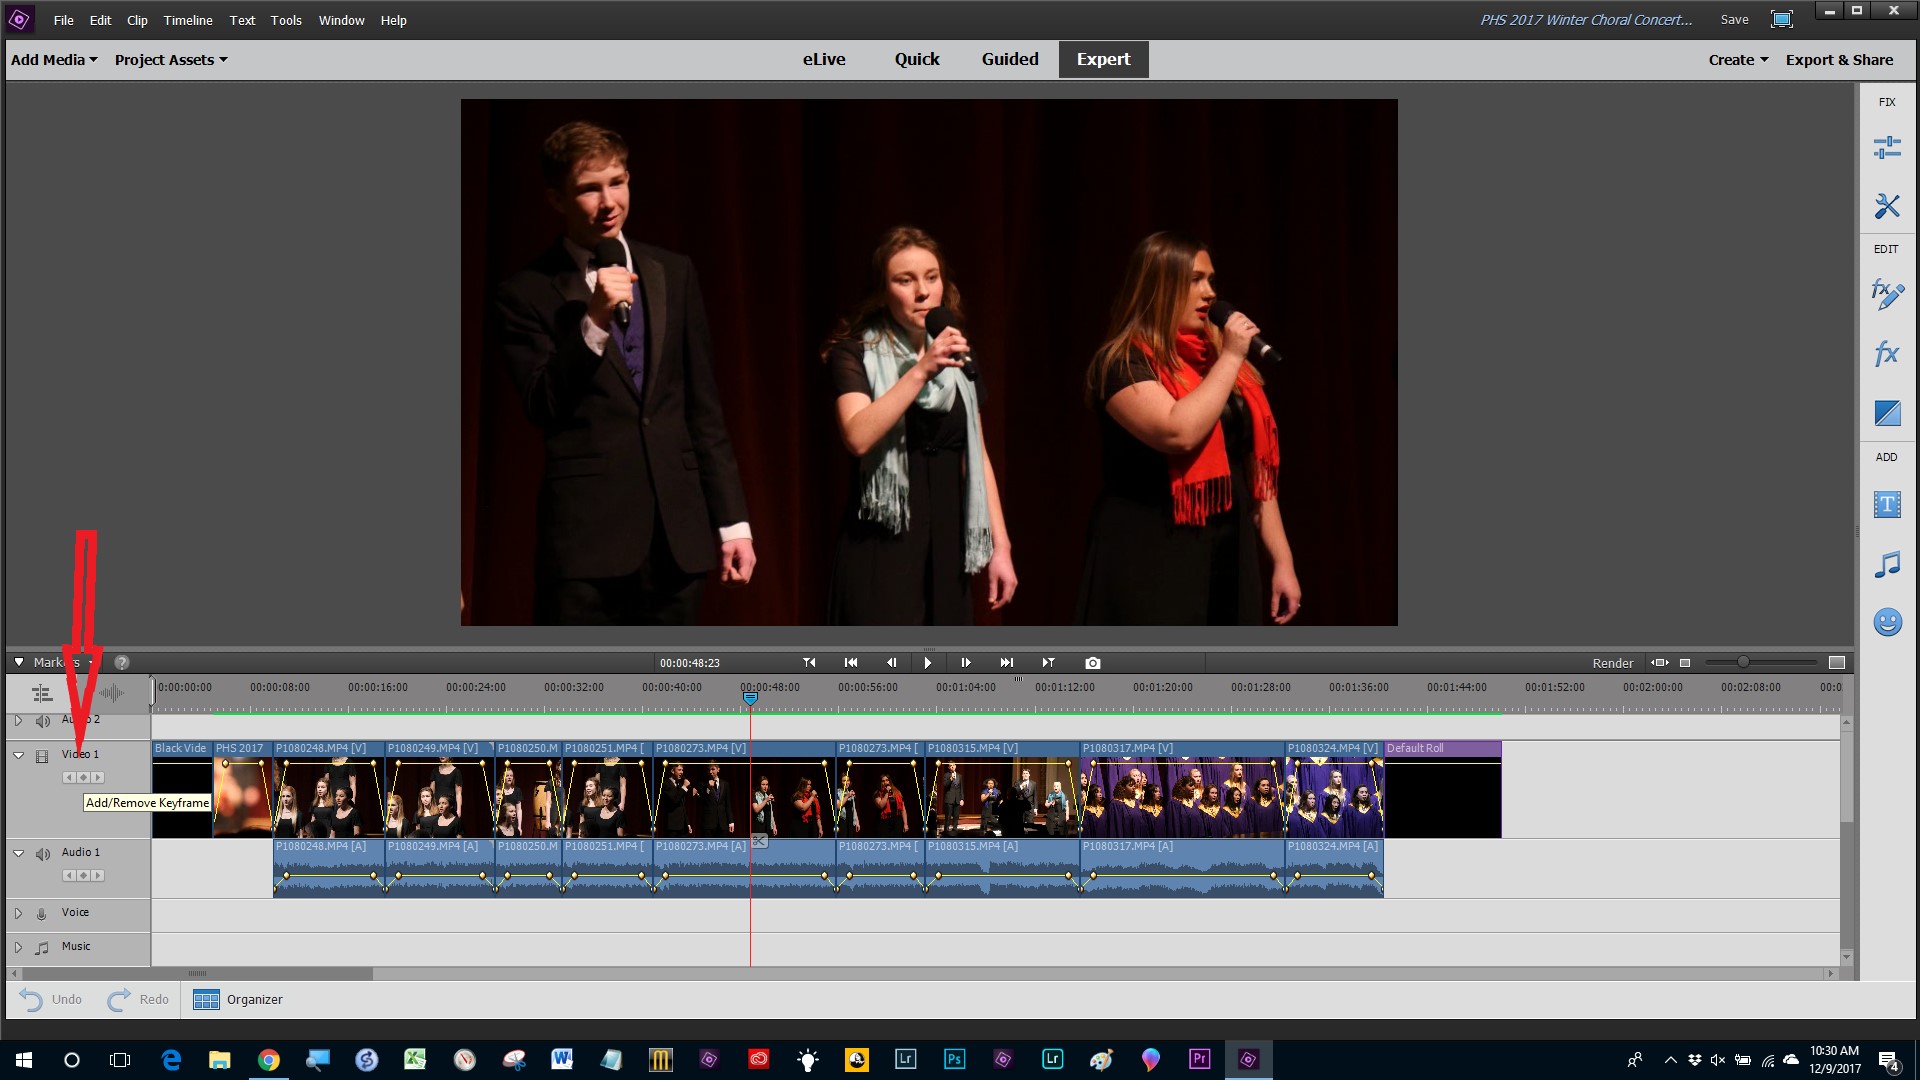Open the Create dropdown

(1738, 60)
